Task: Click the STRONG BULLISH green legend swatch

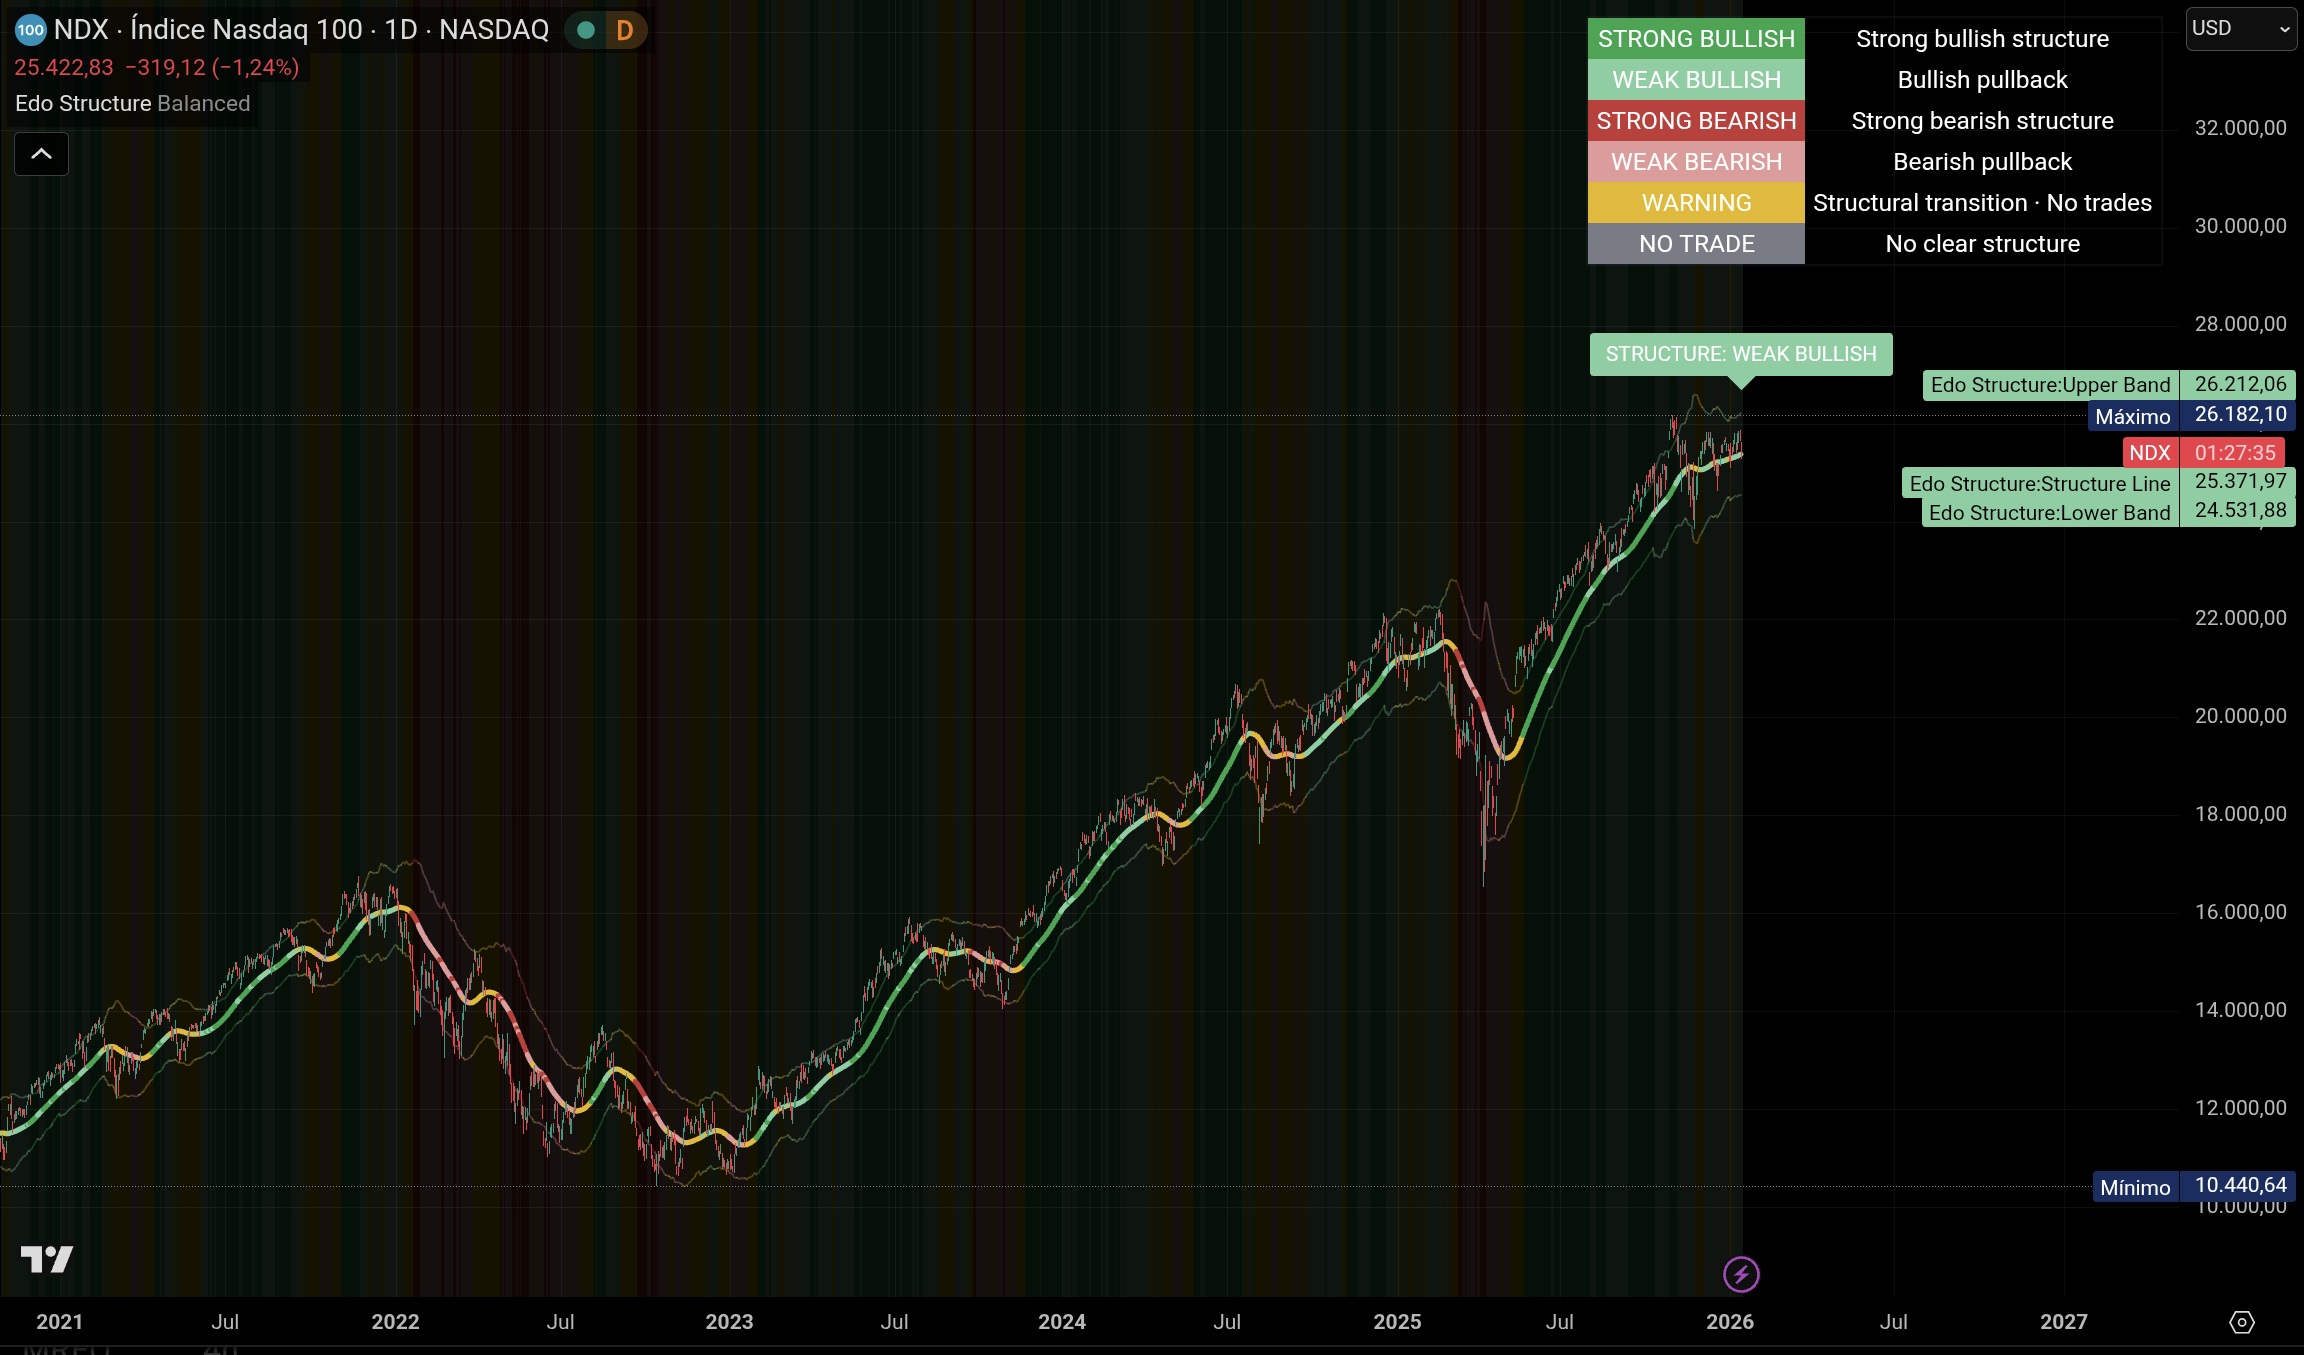Action: (x=1696, y=39)
